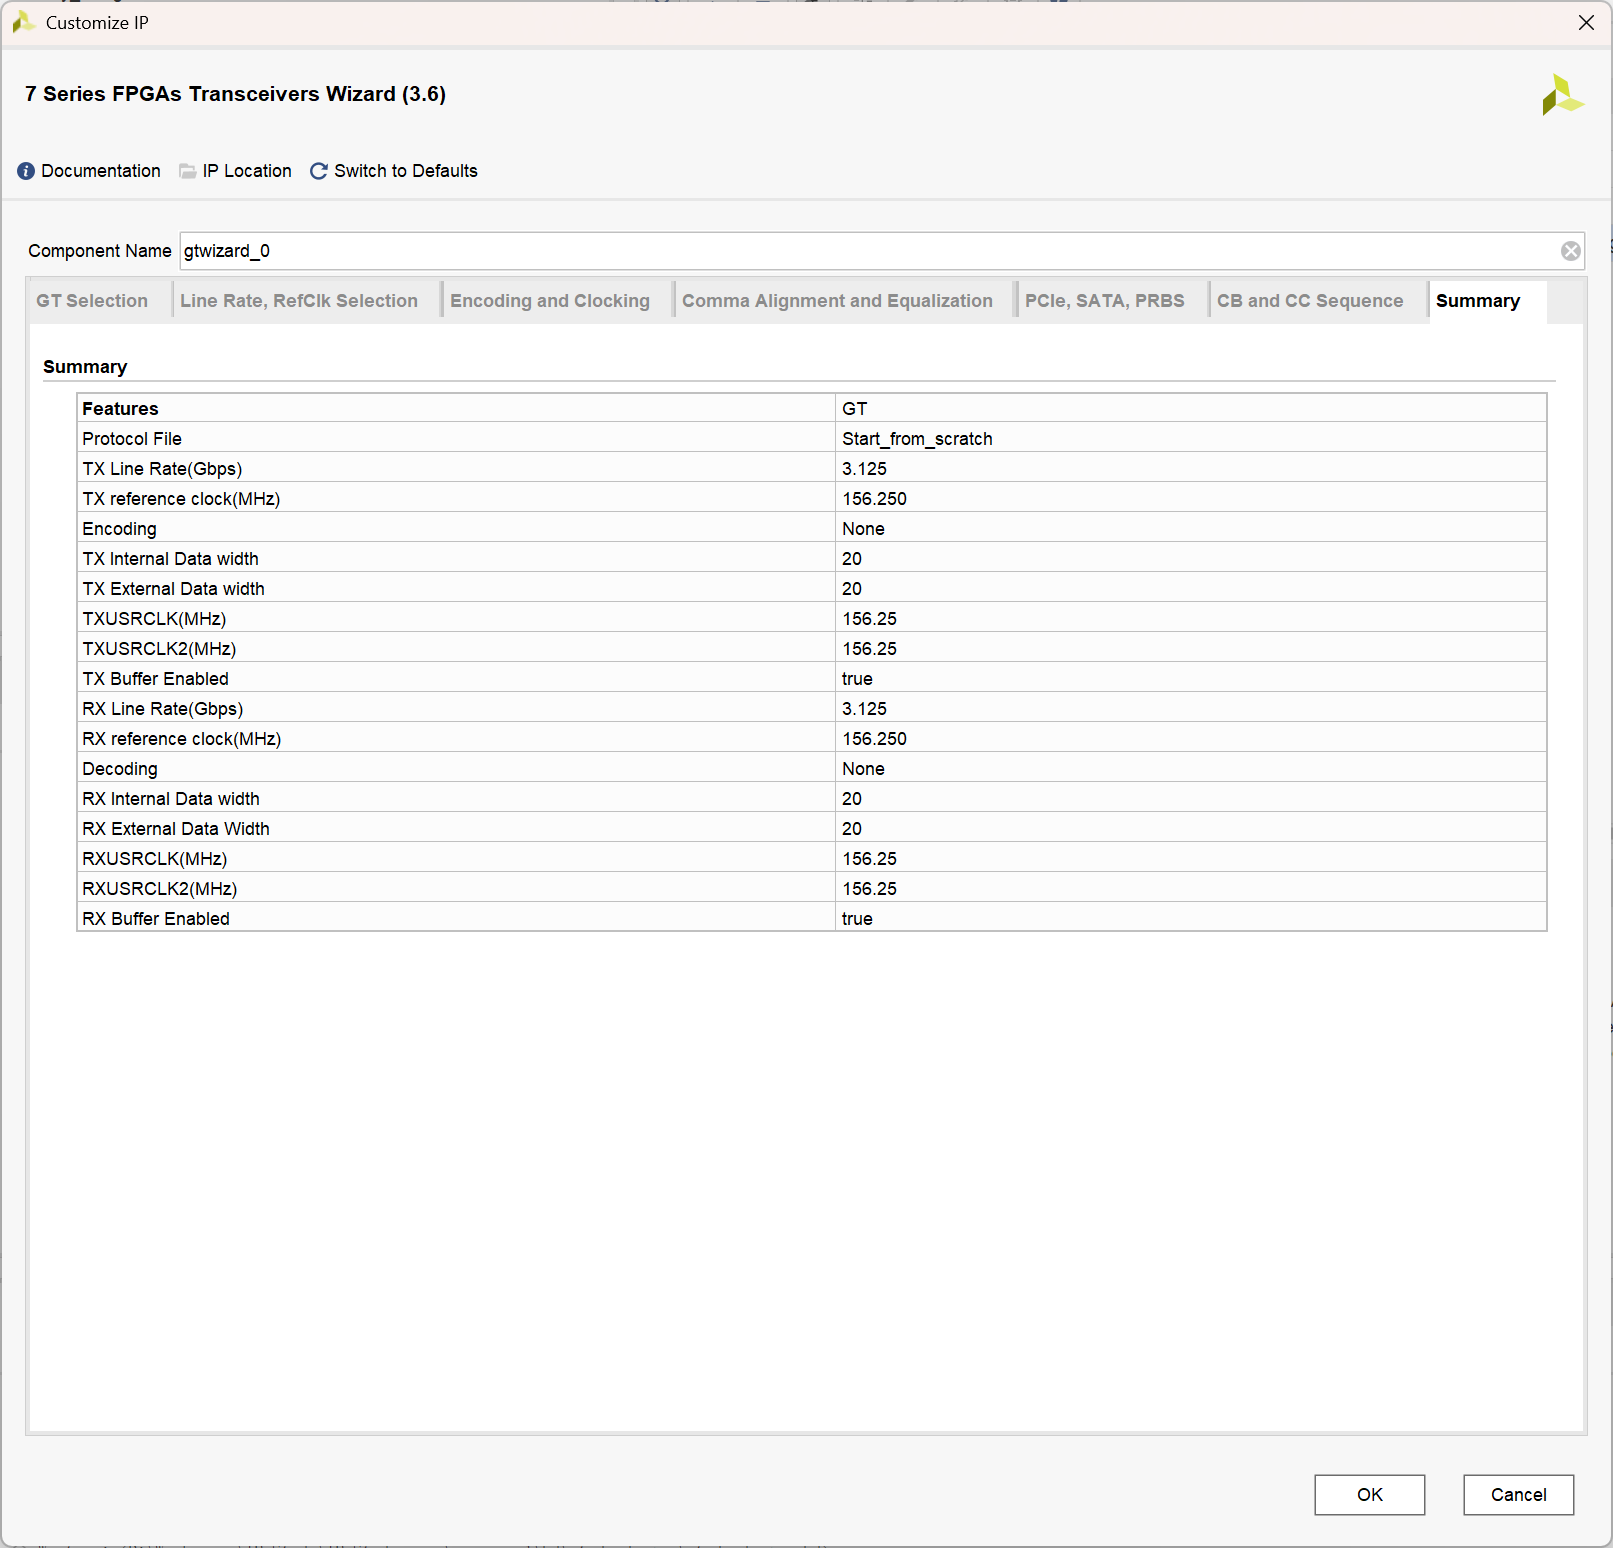Screen dimensions: 1613x1548
Task: Click the Start_from_scratch value
Action: [x=917, y=438]
